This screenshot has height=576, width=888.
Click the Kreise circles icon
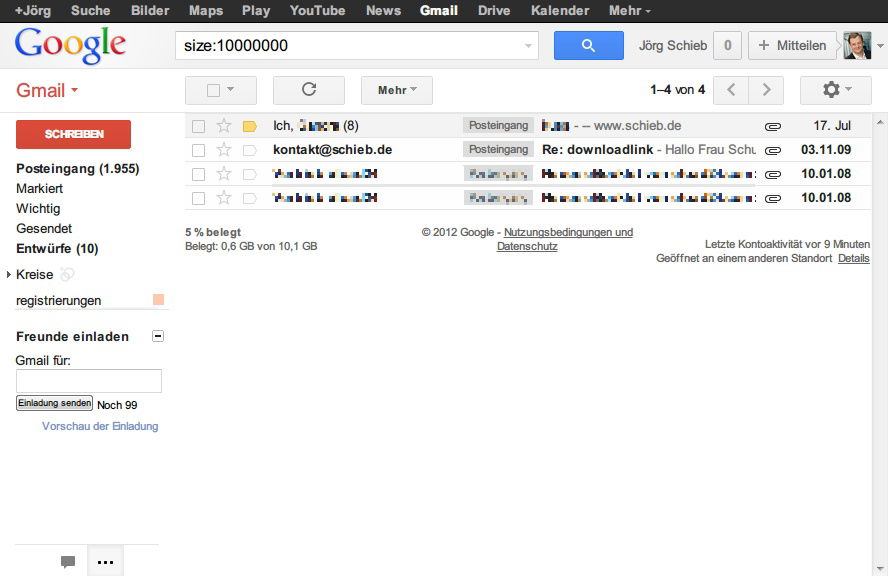67,275
